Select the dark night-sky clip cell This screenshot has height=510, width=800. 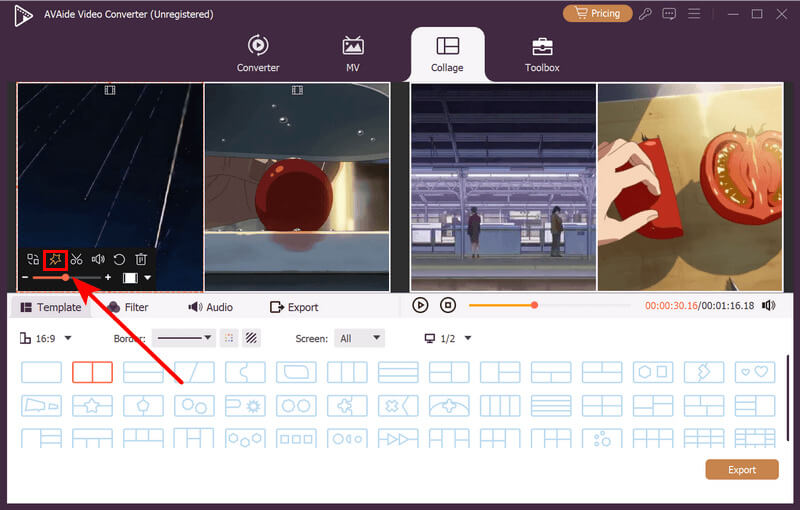click(x=110, y=187)
